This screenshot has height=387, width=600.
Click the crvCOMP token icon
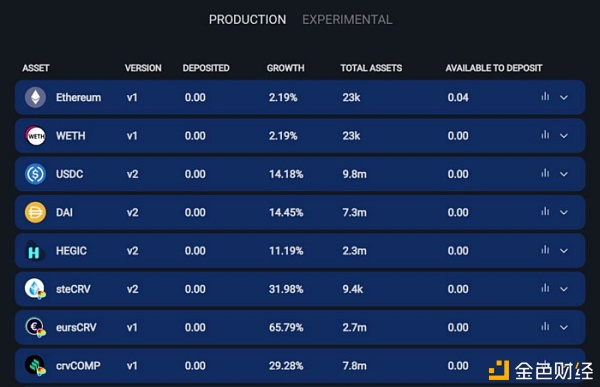[x=35, y=366]
